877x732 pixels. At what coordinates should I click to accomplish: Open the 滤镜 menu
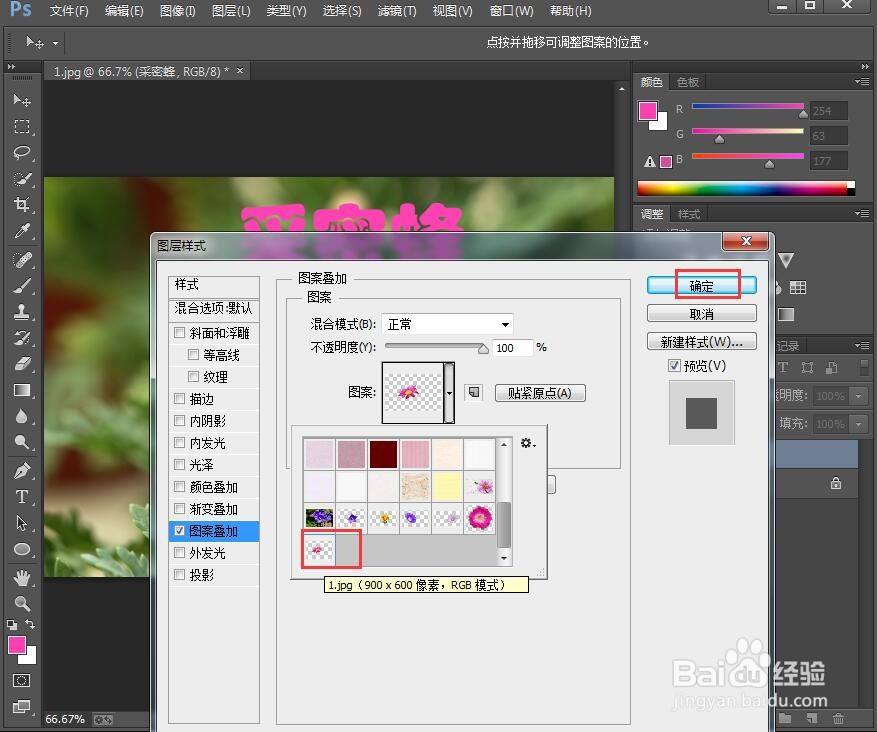(395, 11)
